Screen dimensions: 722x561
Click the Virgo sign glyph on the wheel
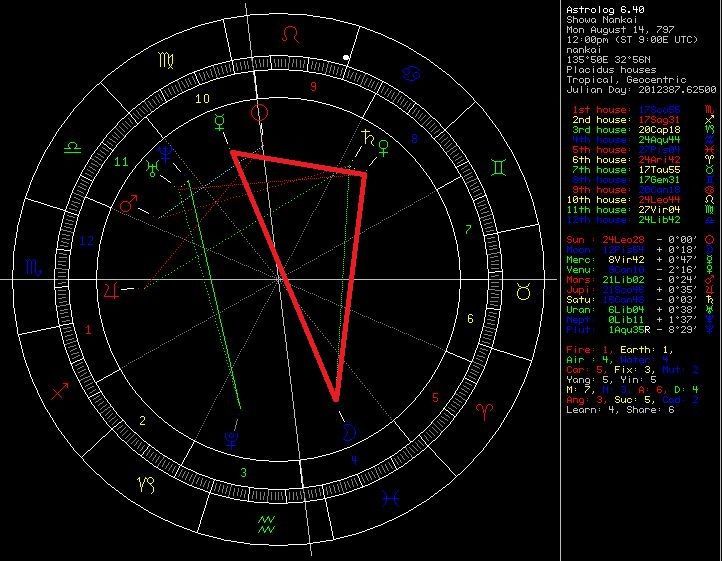click(166, 60)
